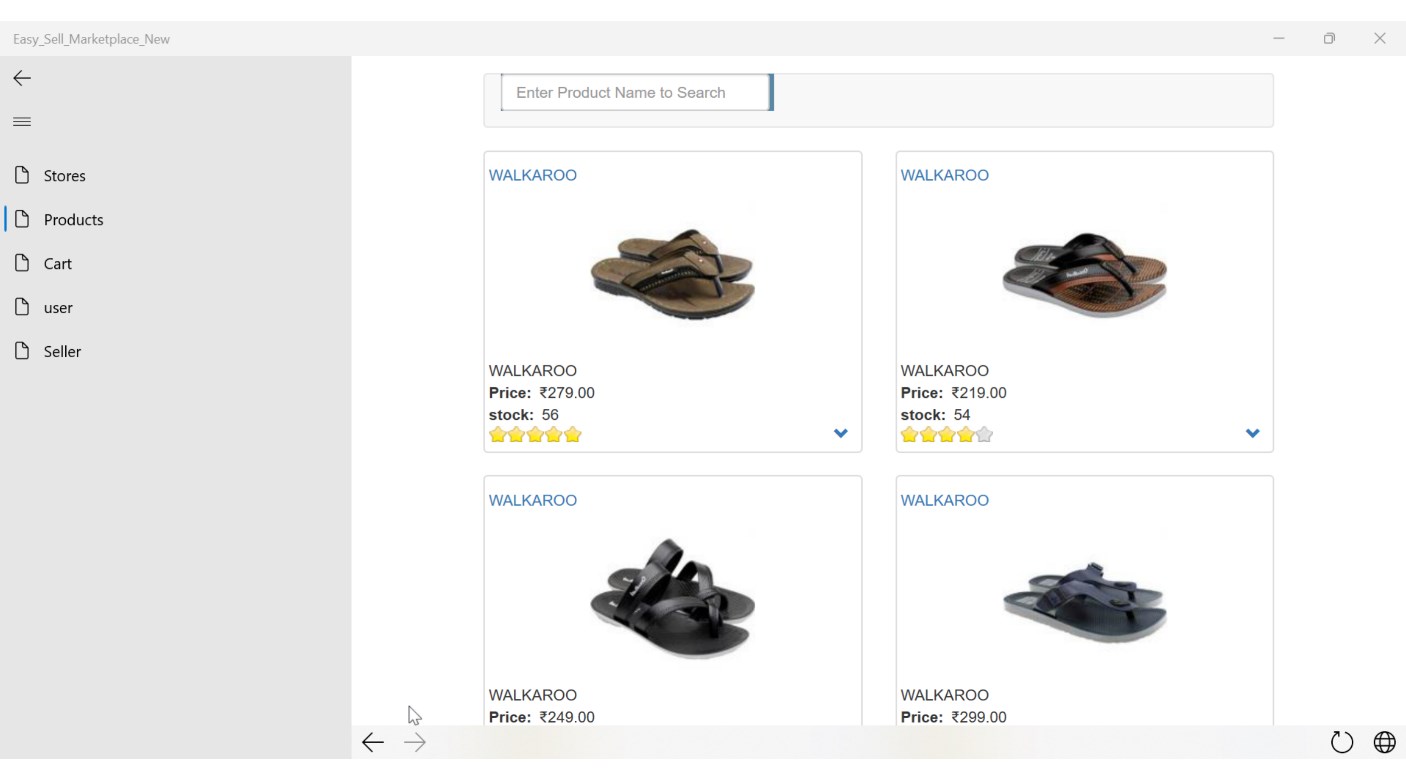1406x780 pixels.
Task: Click the Cart page icon
Action: click(x=22, y=264)
